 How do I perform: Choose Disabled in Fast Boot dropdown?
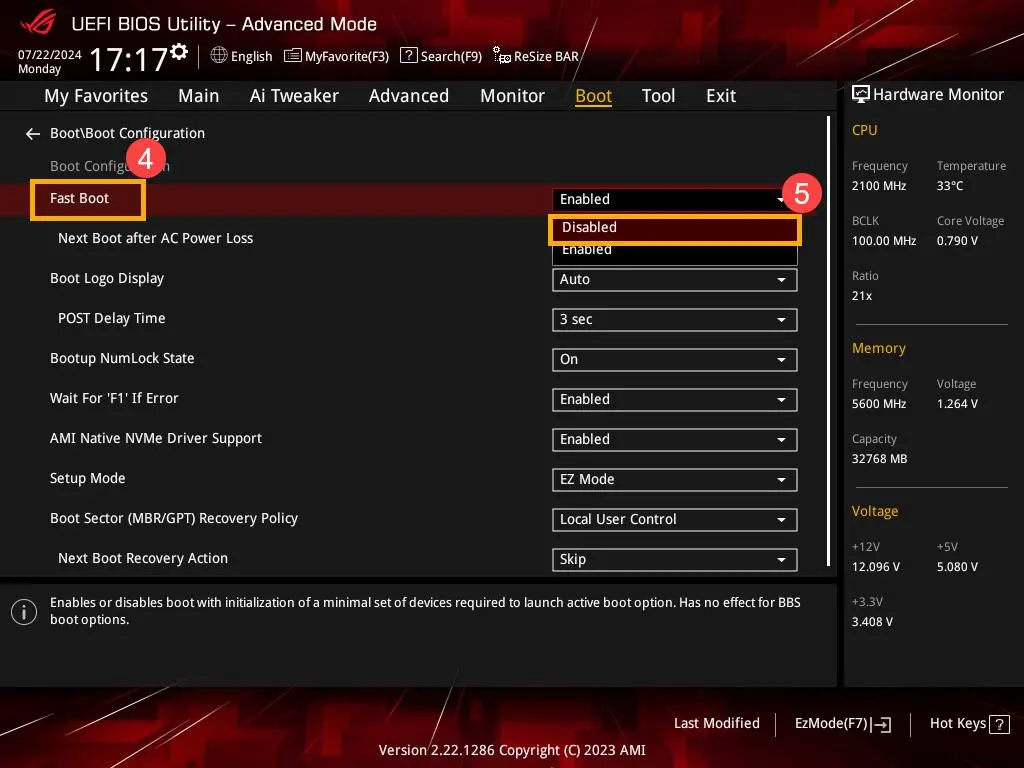pyautogui.click(x=675, y=228)
